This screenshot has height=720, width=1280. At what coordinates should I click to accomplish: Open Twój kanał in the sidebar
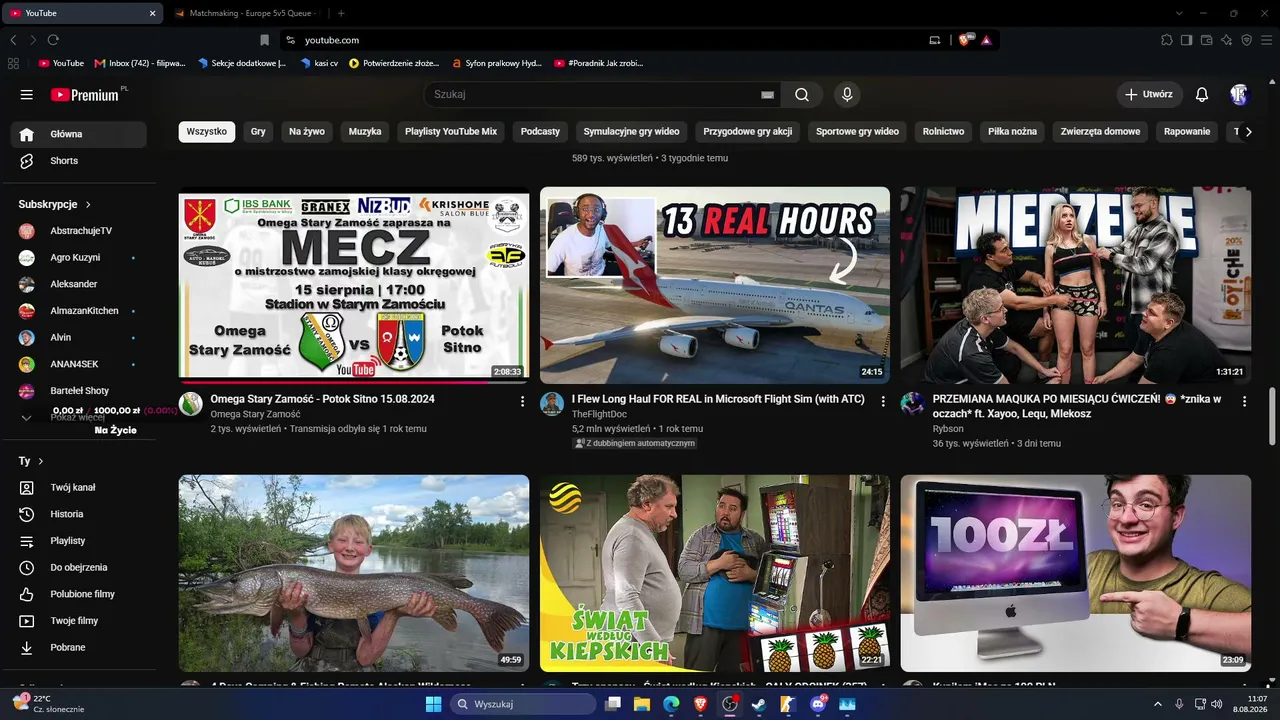[78, 487]
